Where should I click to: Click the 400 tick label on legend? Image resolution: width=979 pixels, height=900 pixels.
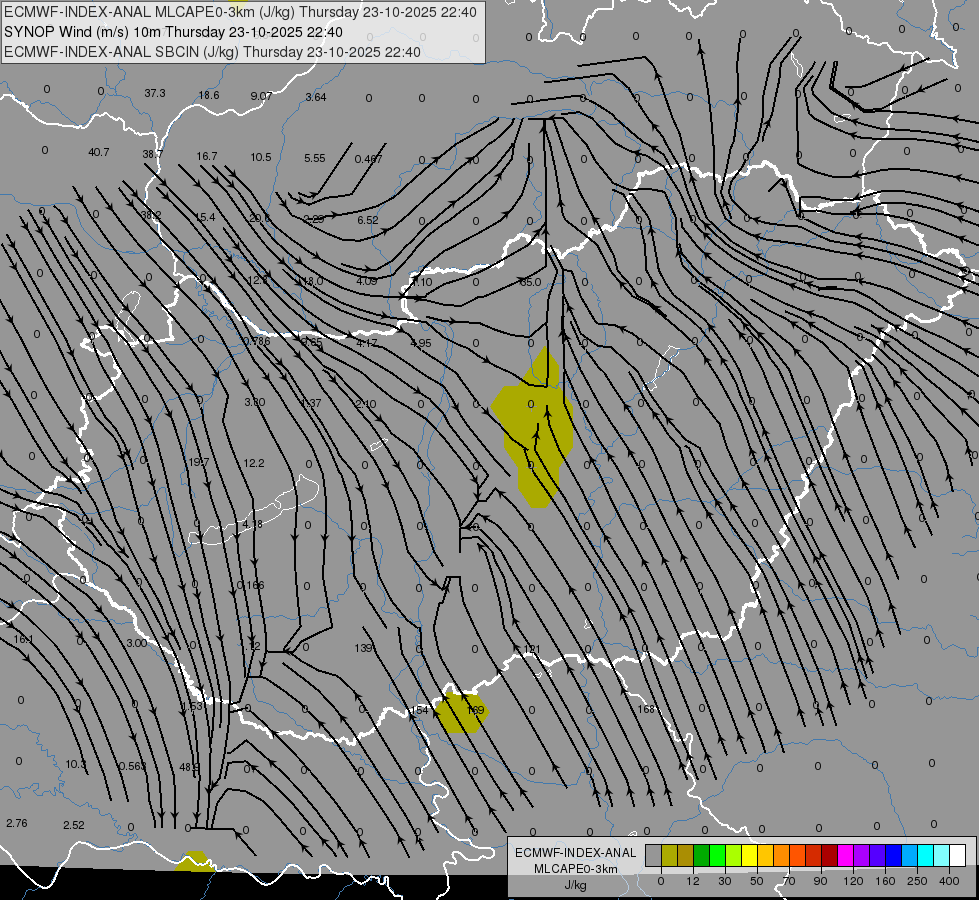[x=949, y=881]
